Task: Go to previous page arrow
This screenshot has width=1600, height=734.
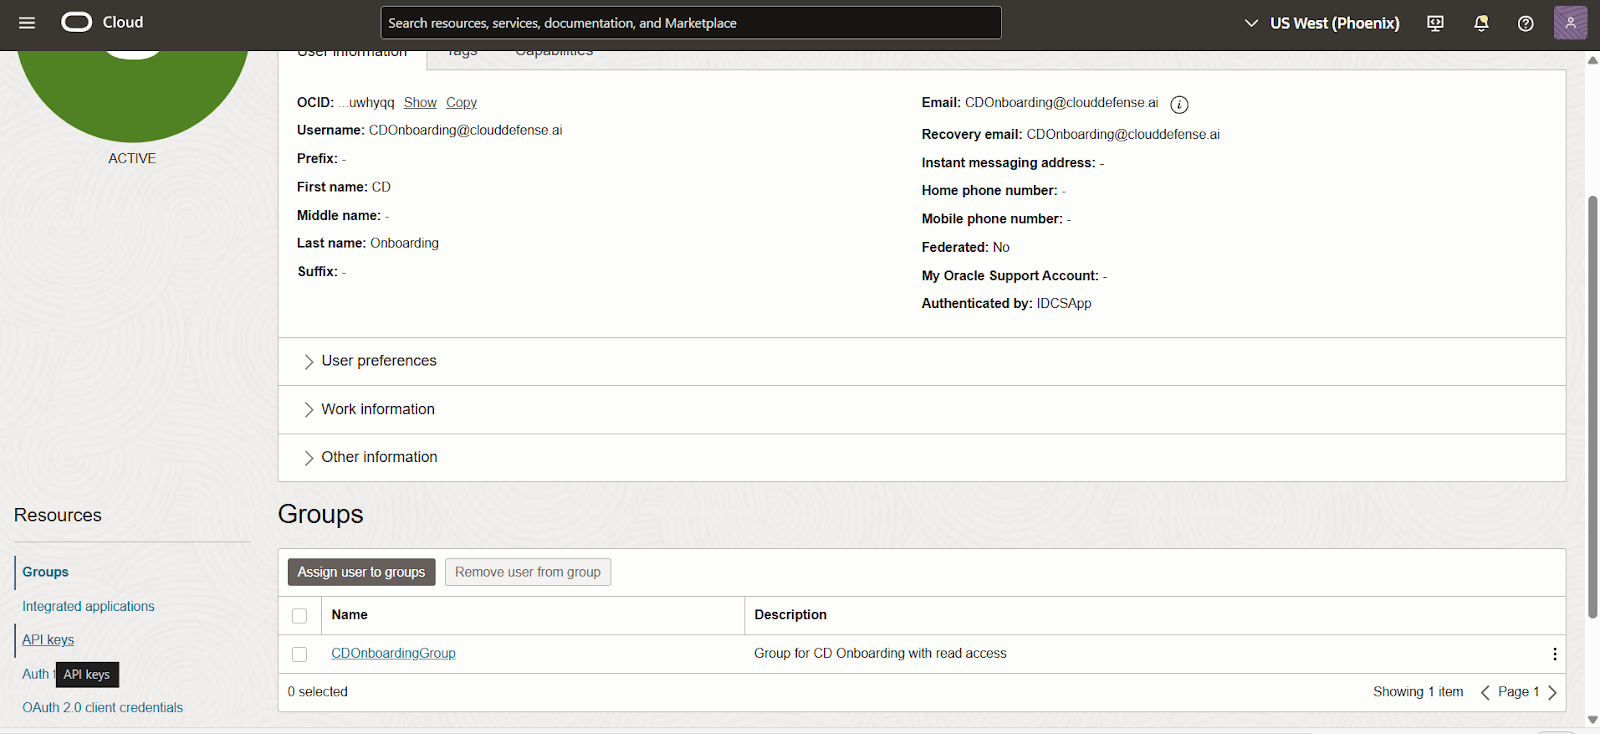Action: point(1485,692)
